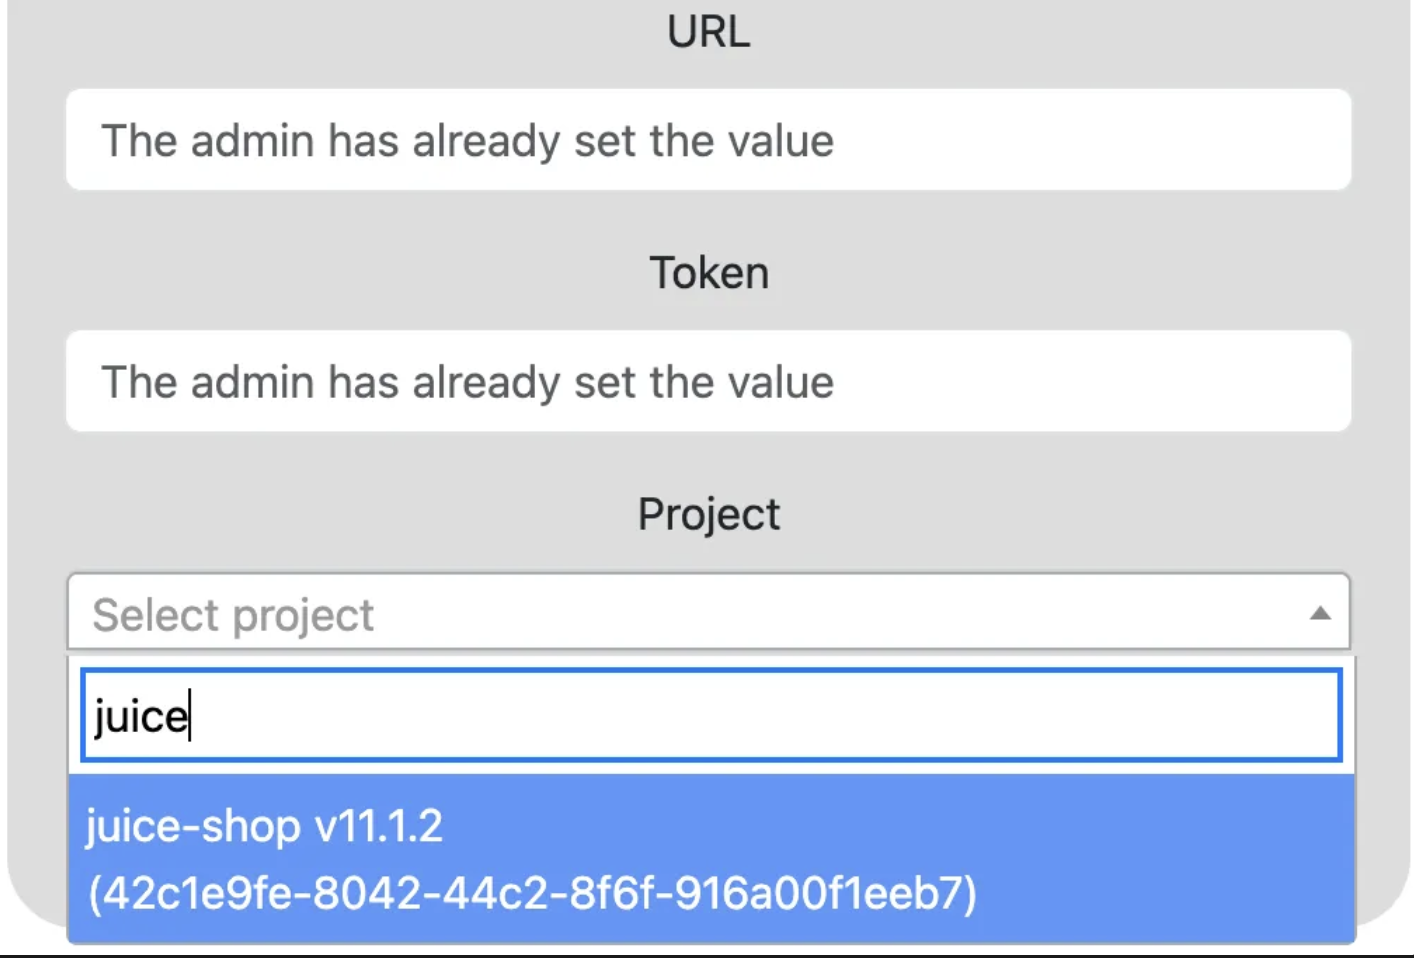
Task: Click the URL field label
Action: coord(708,32)
